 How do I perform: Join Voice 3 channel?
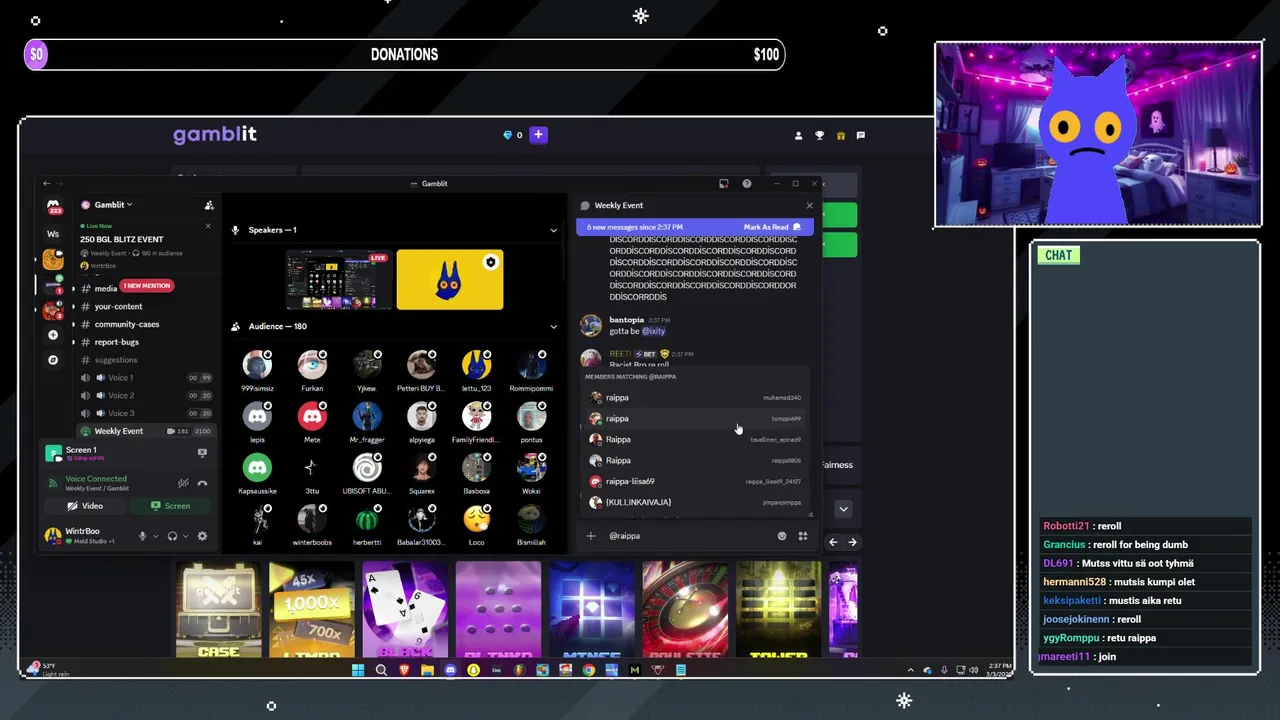point(147,413)
